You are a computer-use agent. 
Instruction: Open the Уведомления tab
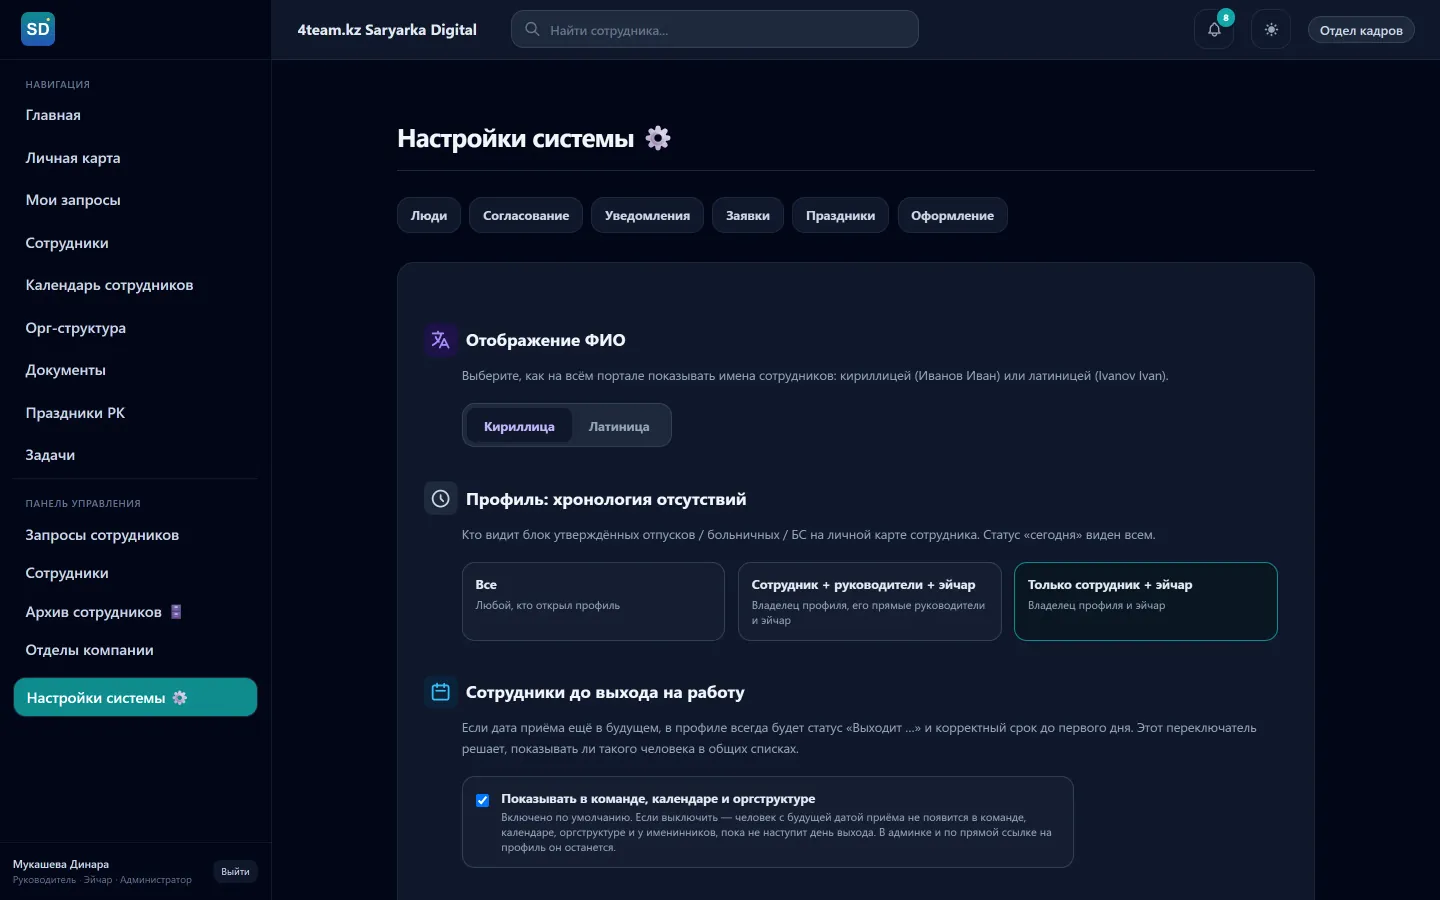(647, 215)
